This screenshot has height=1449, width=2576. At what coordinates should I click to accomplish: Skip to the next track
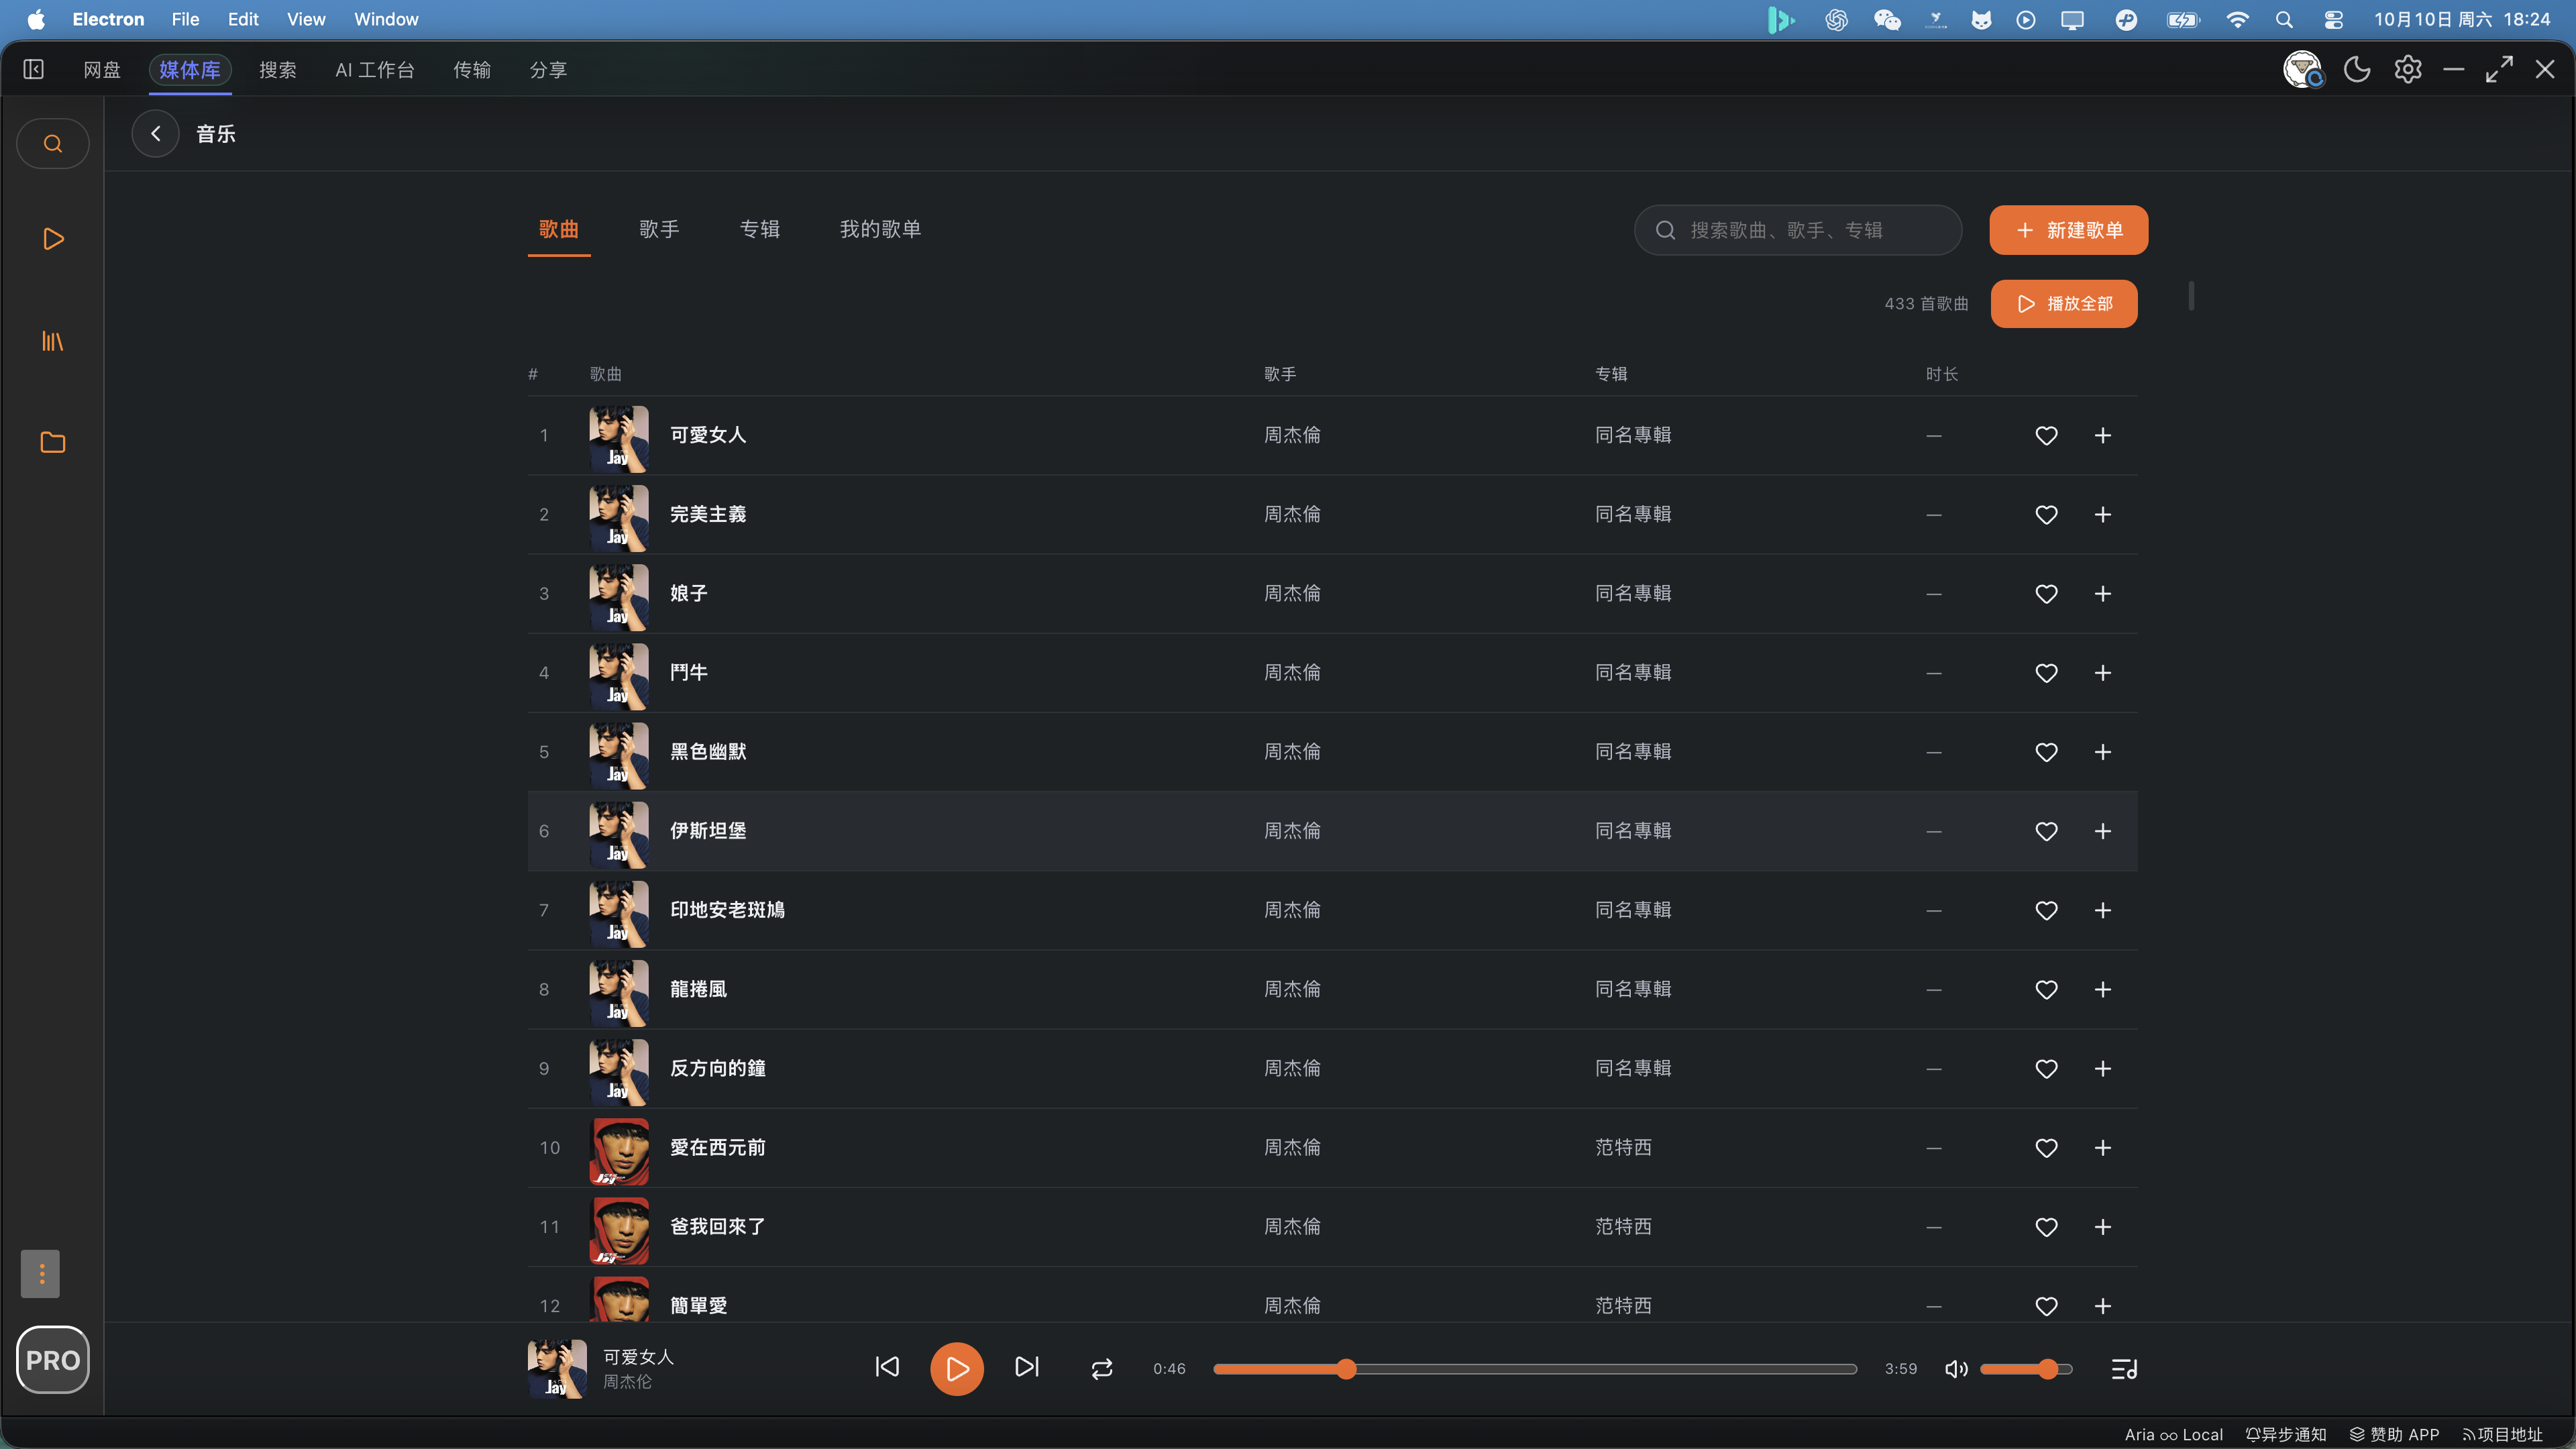[x=1027, y=1367]
